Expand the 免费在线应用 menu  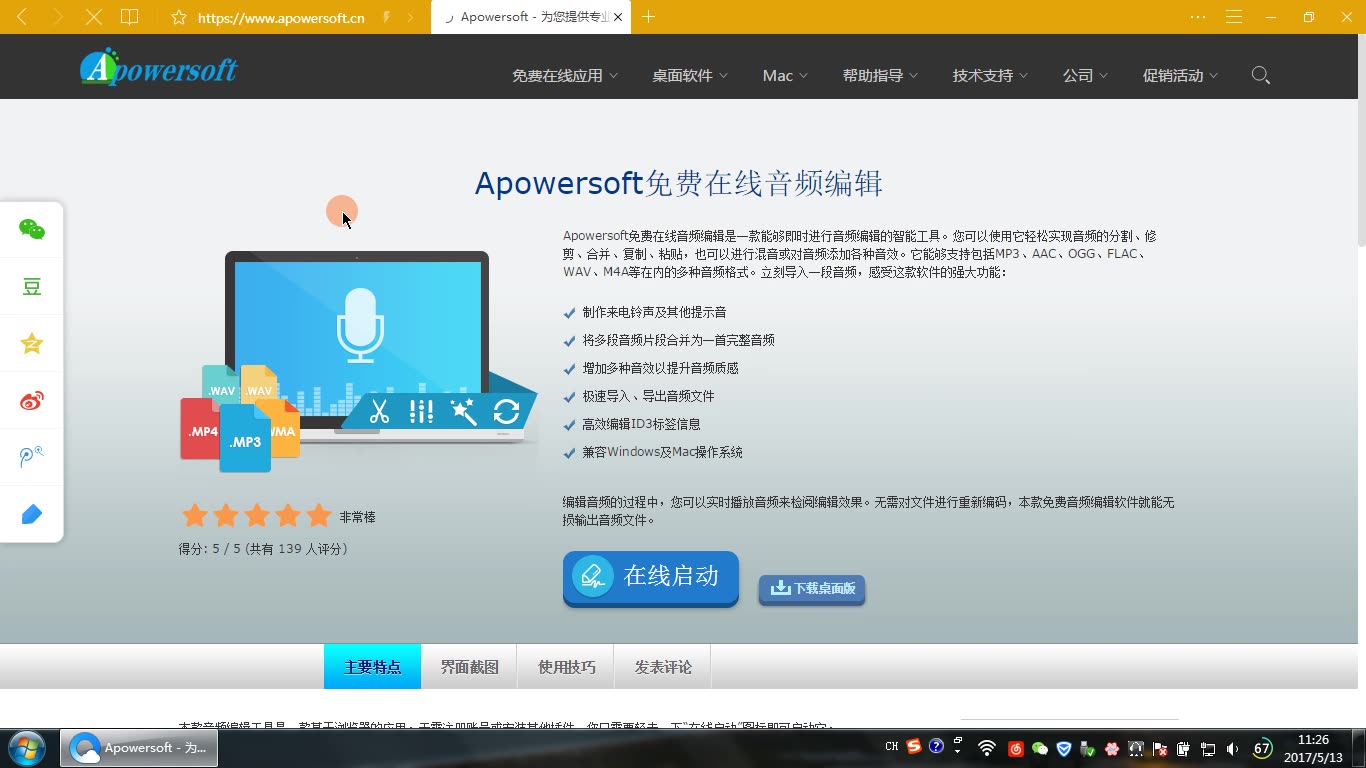[x=565, y=76]
